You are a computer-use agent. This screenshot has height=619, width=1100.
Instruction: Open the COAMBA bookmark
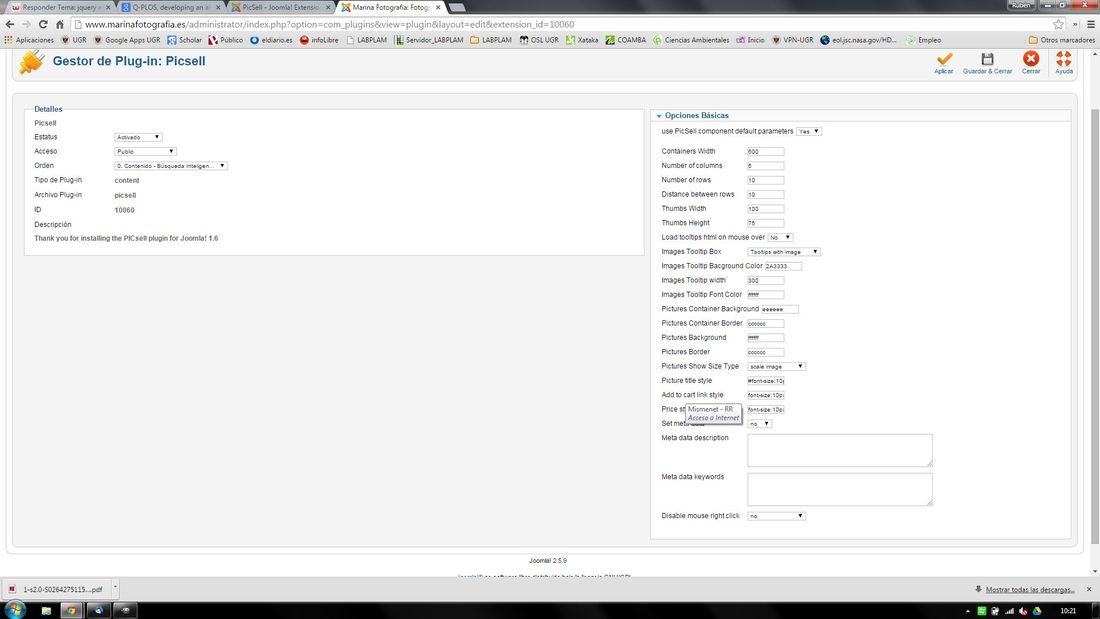coord(625,40)
